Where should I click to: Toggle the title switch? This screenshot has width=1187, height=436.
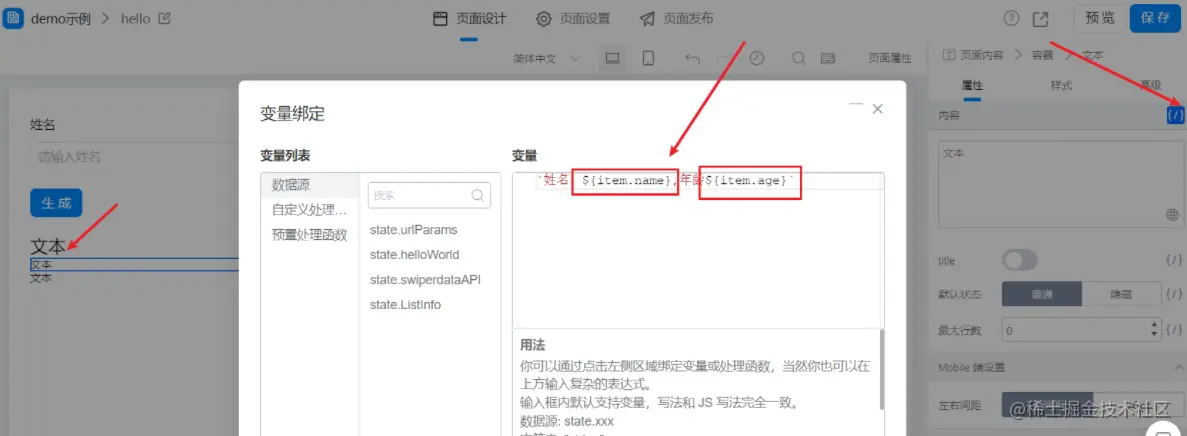pyautogui.click(x=1020, y=260)
